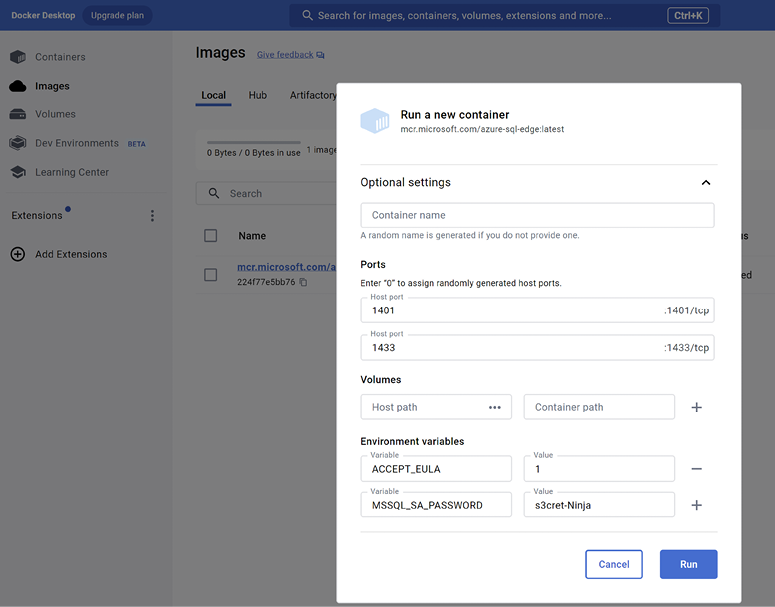Add environment variable with the plus icon
Image resolution: width=775 pixels, height=607 pixels.
(x=696, y=505)
